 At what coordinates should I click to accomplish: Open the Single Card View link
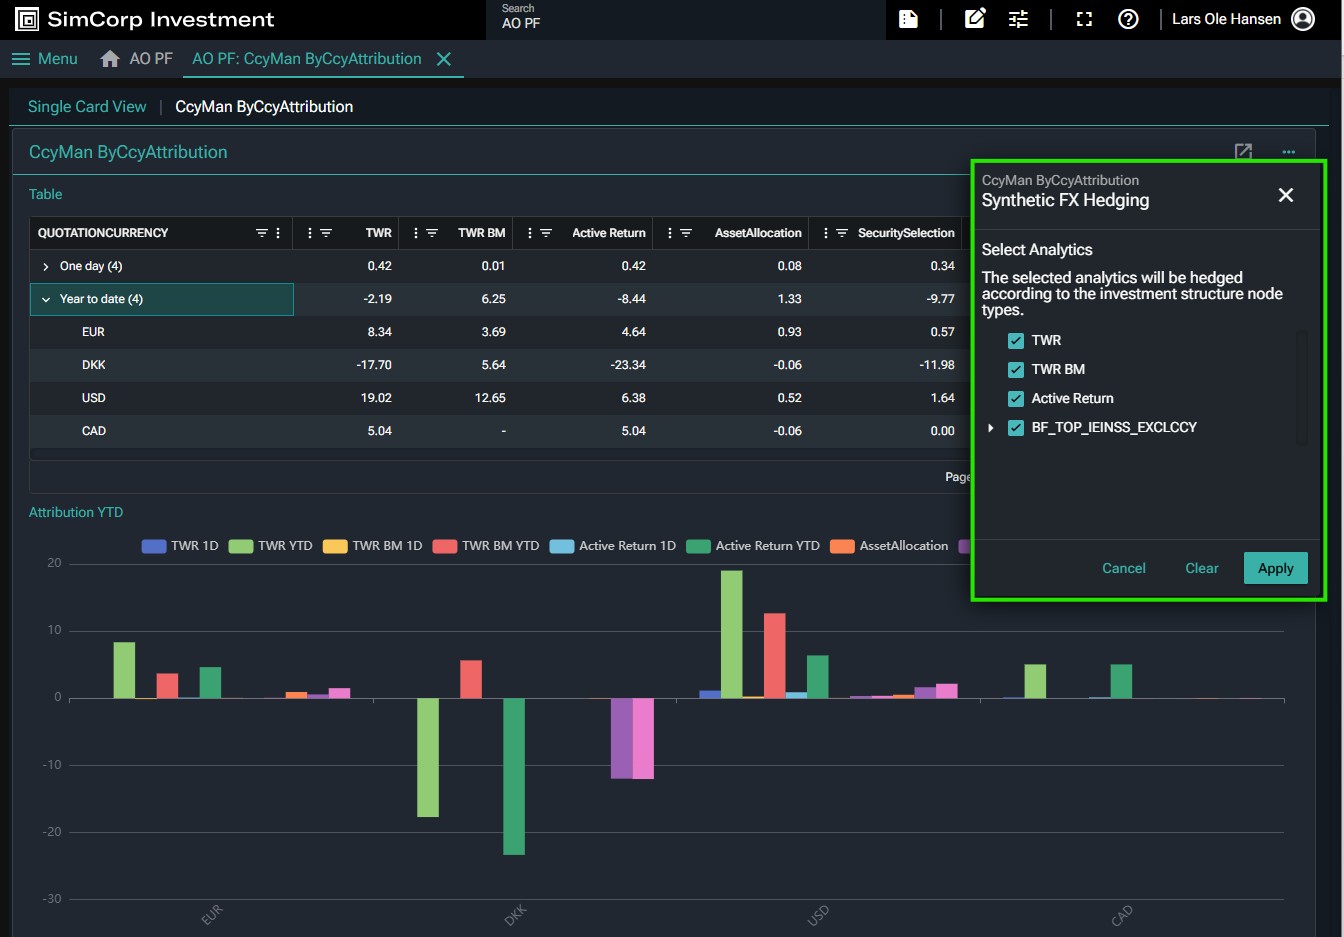click(x=87, y=107)
